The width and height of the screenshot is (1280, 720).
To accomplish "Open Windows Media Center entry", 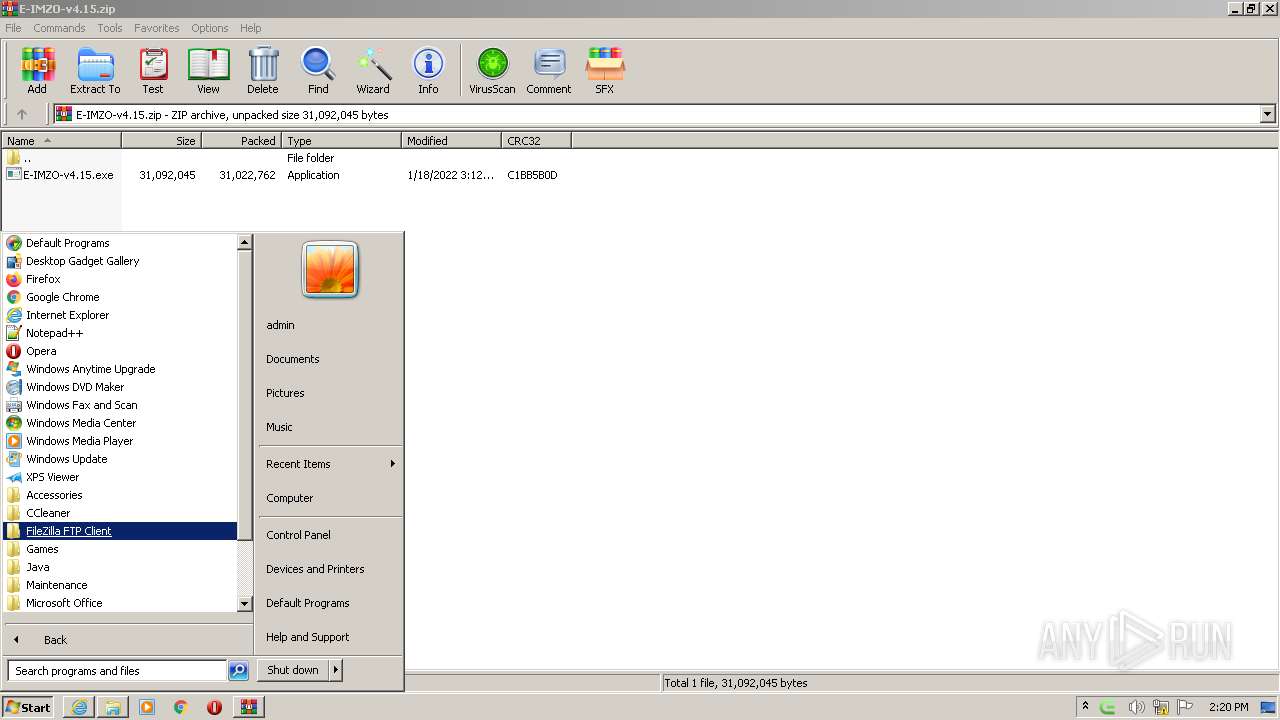I will point(120,423).
